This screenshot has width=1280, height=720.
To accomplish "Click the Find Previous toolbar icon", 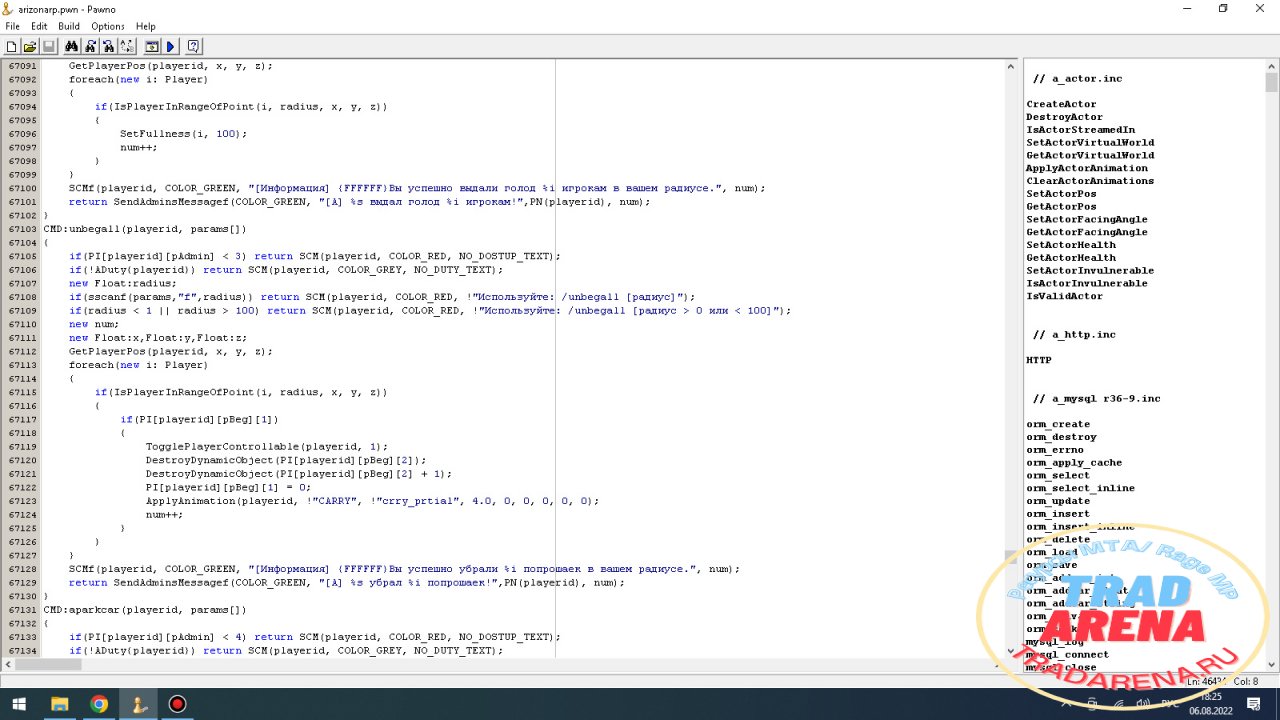I will 109,46.
